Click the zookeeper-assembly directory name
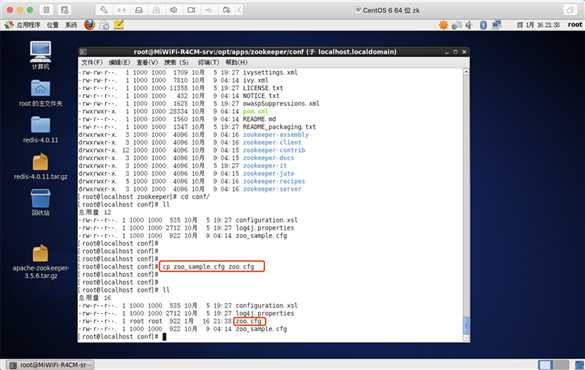This screenshot has width=585, height=370. (276, 135)
